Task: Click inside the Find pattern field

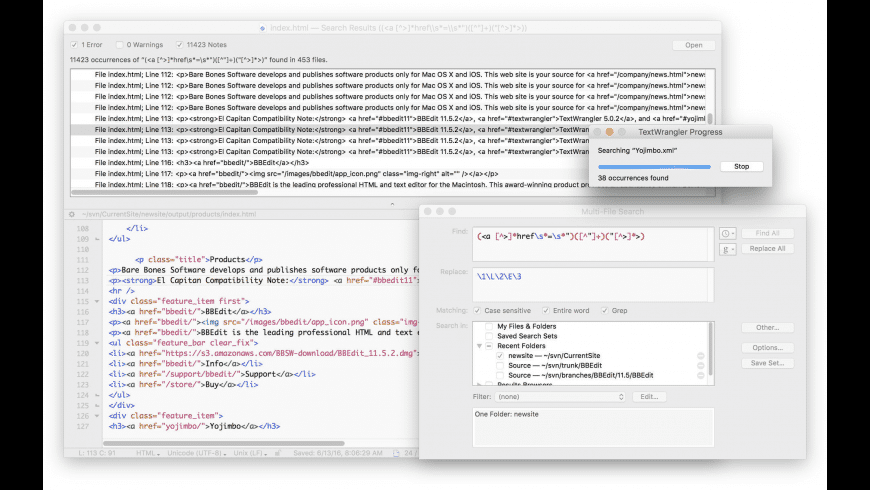Action: [593, 244]
